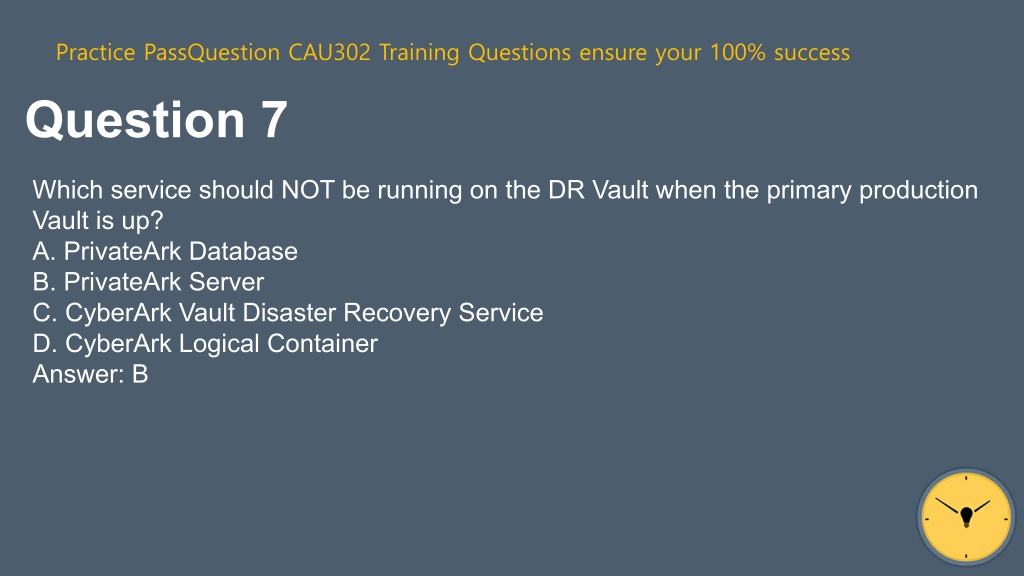Image resolution: width=1024 pixels, height=576 pixels.
Task: Select option A PrivateArk Database
Action: [165, 251]
